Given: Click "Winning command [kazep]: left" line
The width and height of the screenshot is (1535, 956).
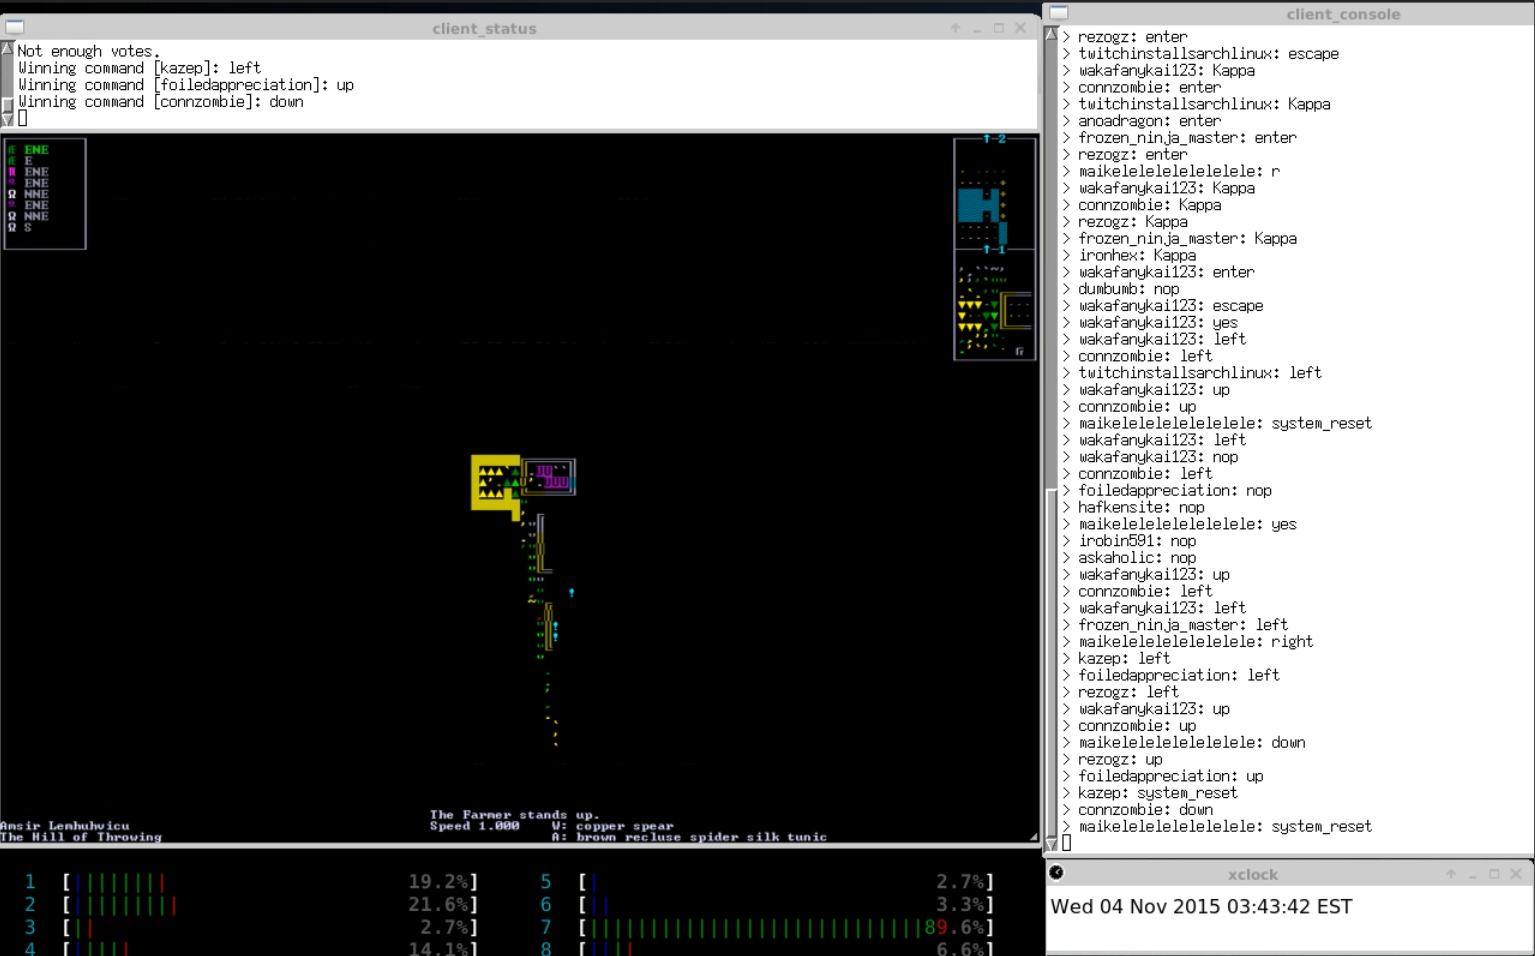Looking at the screenshot, I should point(139,68).
